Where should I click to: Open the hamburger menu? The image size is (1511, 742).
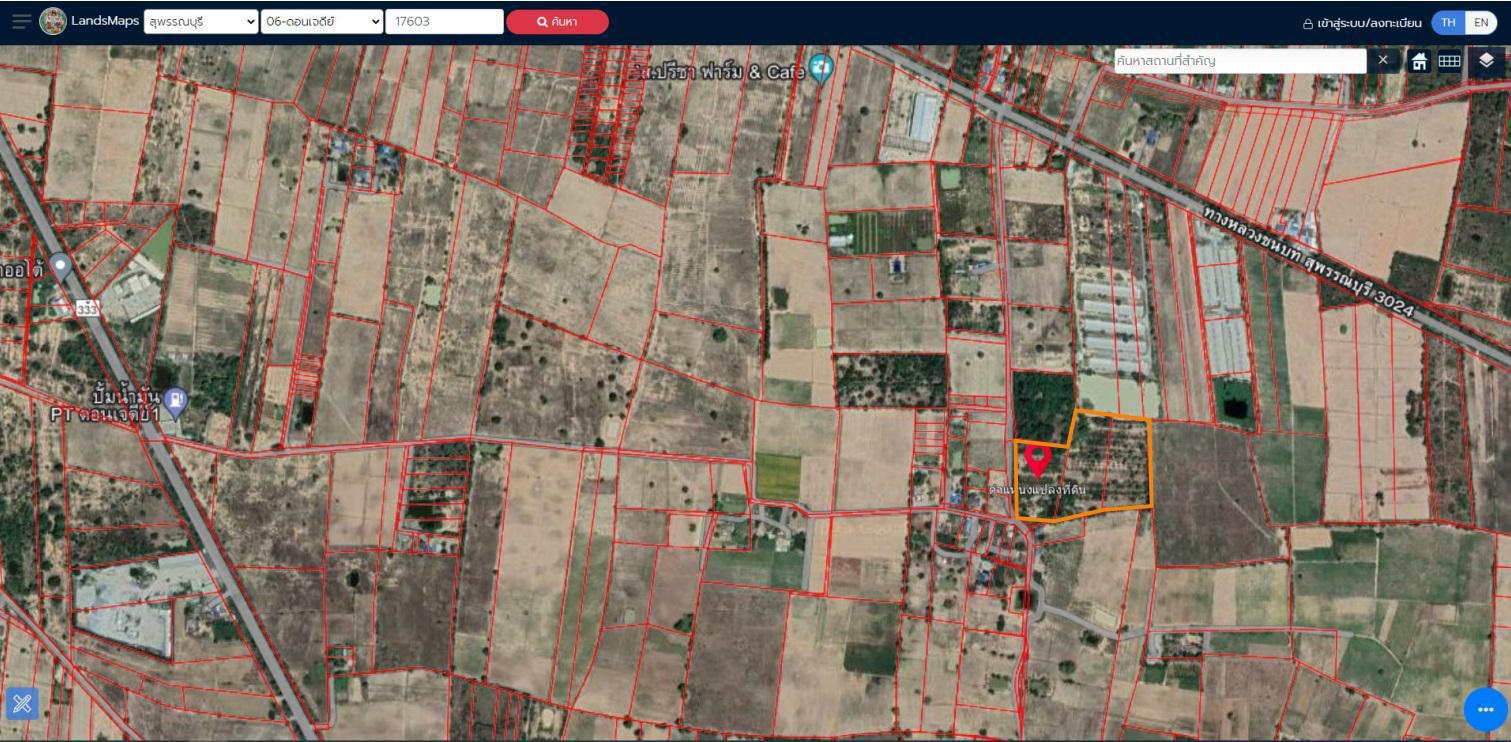21,22
